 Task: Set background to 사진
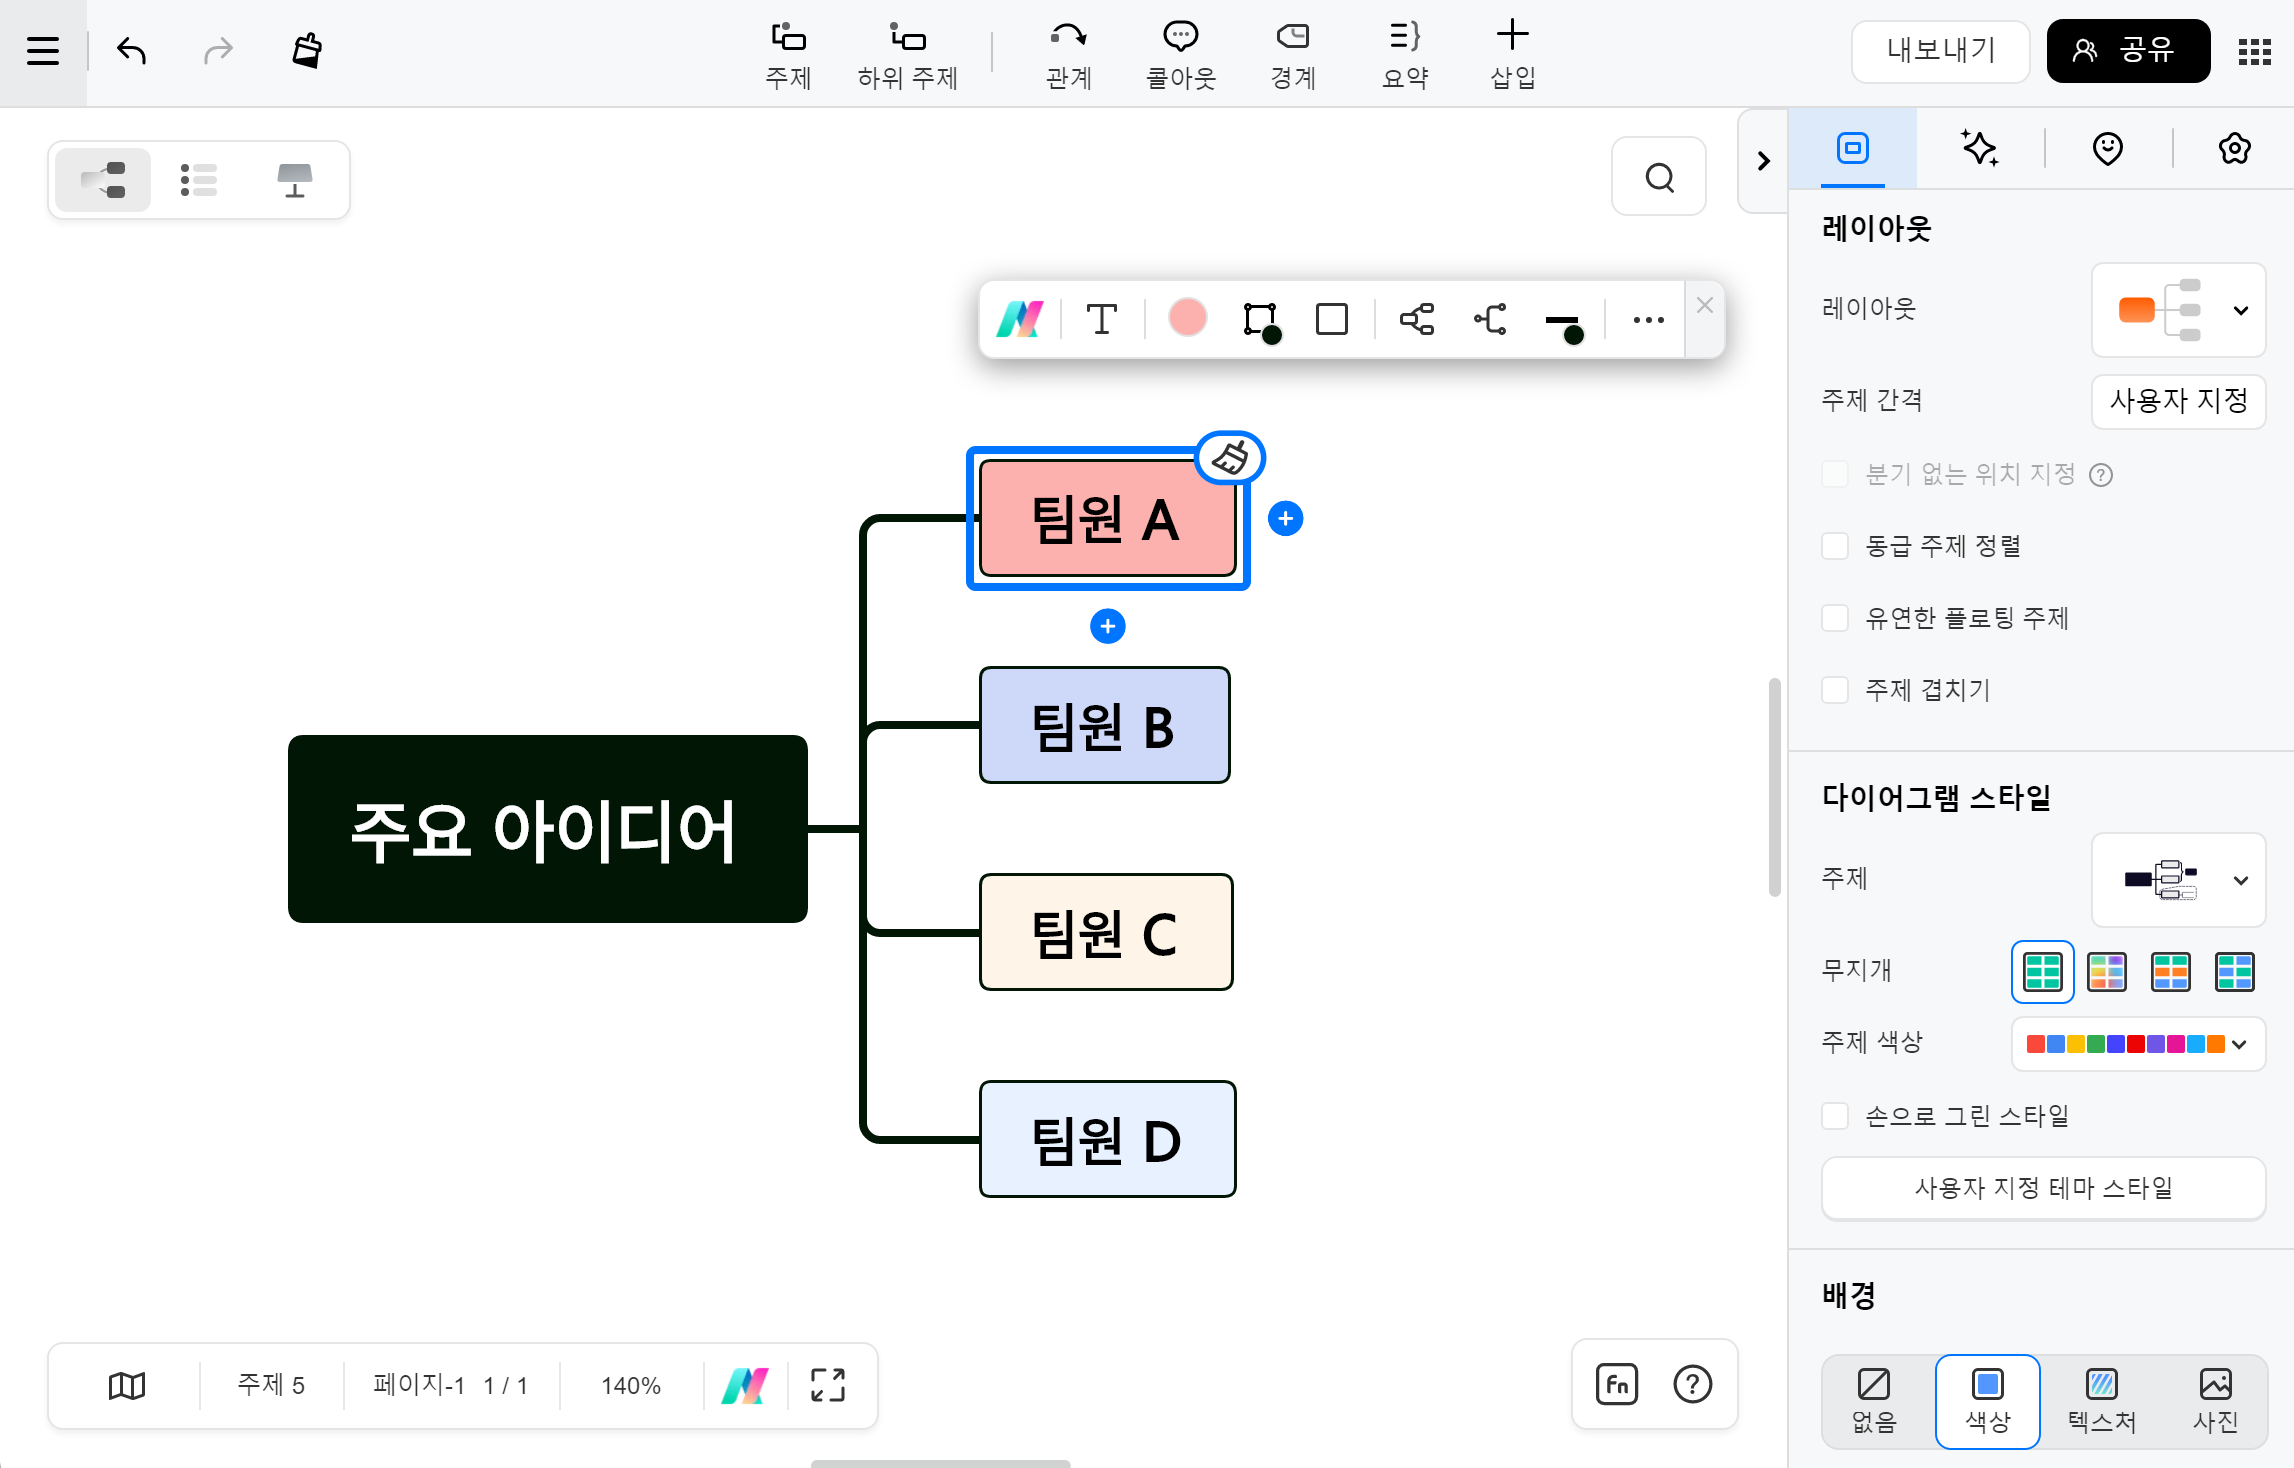point(2216,1402)
